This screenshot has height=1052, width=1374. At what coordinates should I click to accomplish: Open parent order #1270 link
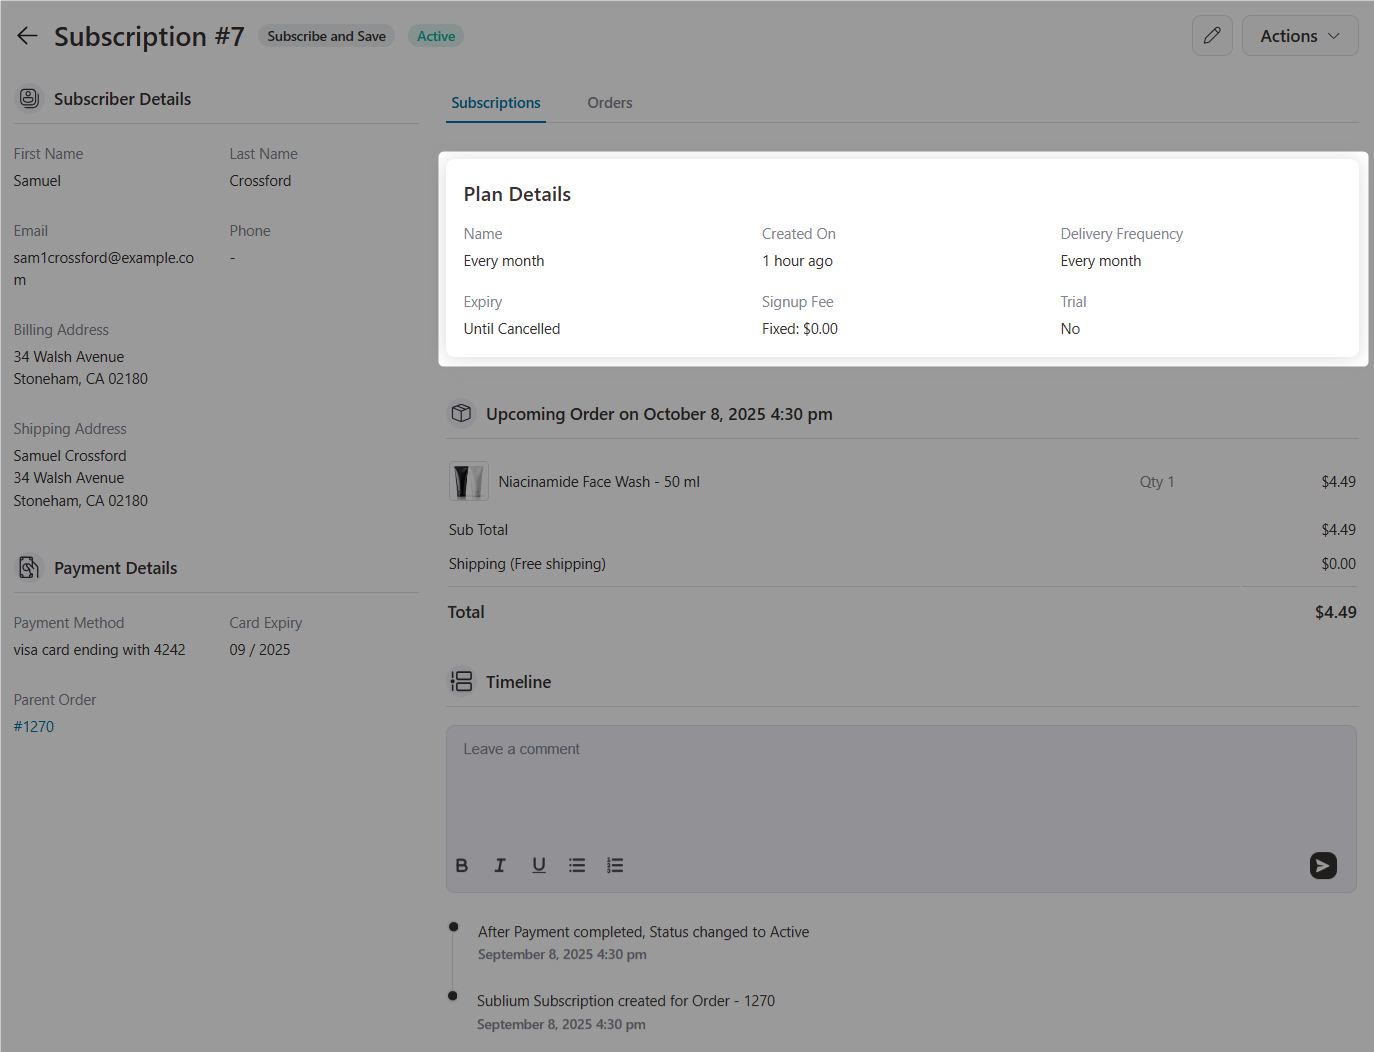click(33, 726)
